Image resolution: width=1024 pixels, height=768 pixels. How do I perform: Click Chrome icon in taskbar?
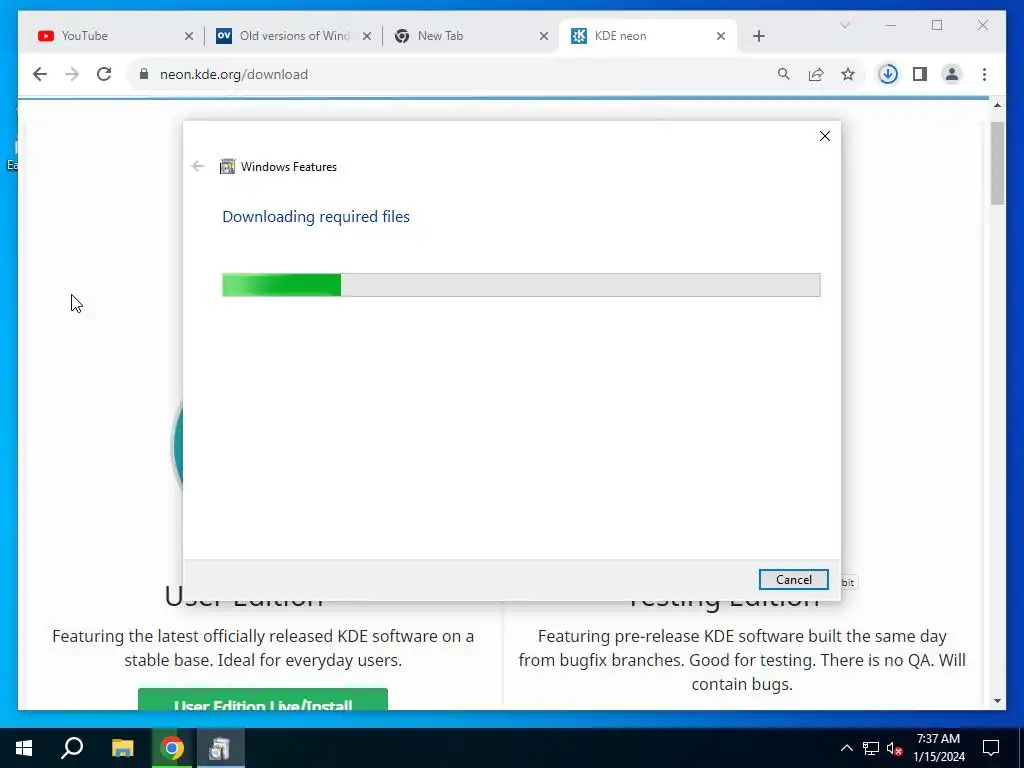172,748
